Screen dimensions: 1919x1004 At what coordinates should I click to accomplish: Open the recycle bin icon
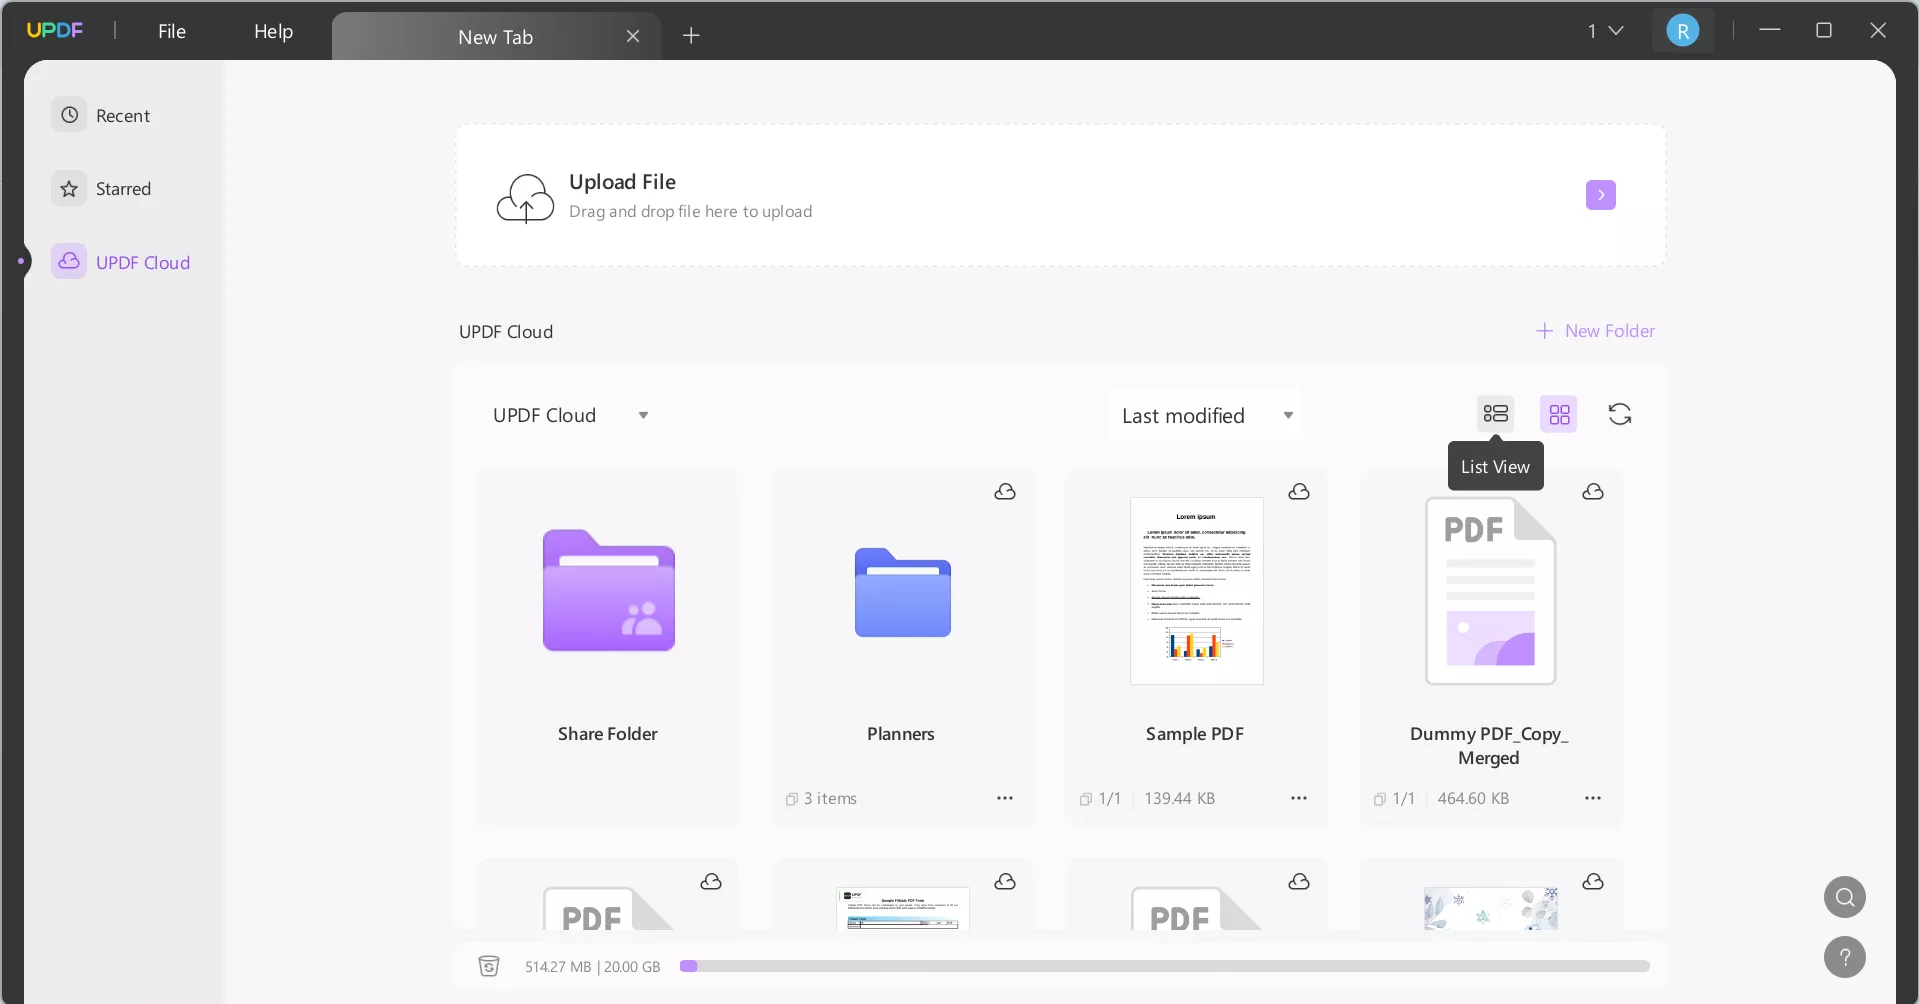[489, 966]
